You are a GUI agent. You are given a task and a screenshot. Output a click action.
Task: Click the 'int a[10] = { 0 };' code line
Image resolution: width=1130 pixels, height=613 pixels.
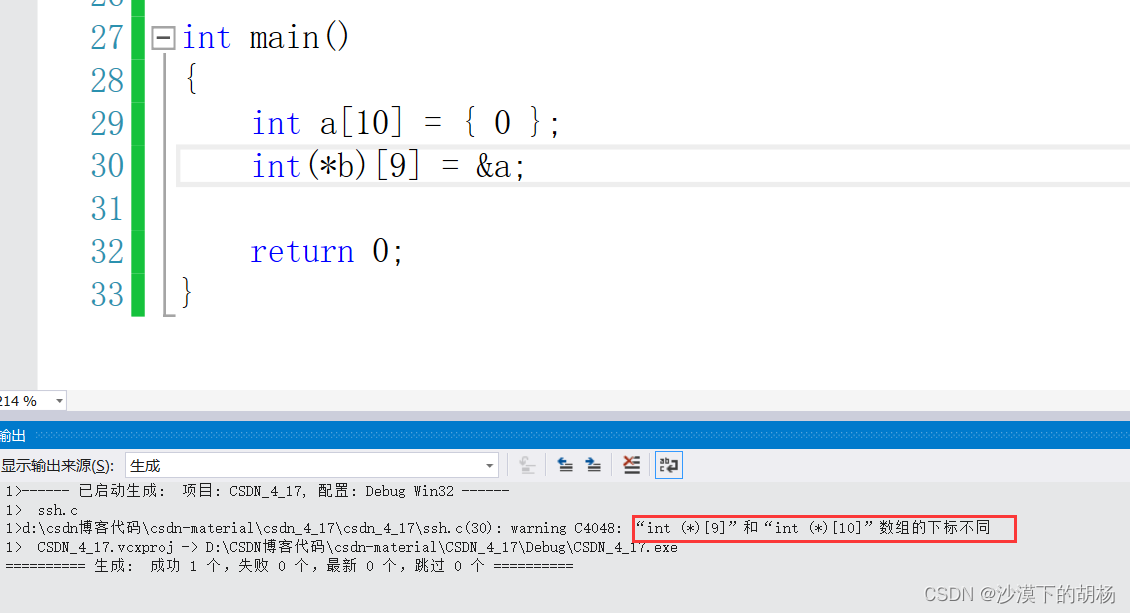tap(405, 122)
